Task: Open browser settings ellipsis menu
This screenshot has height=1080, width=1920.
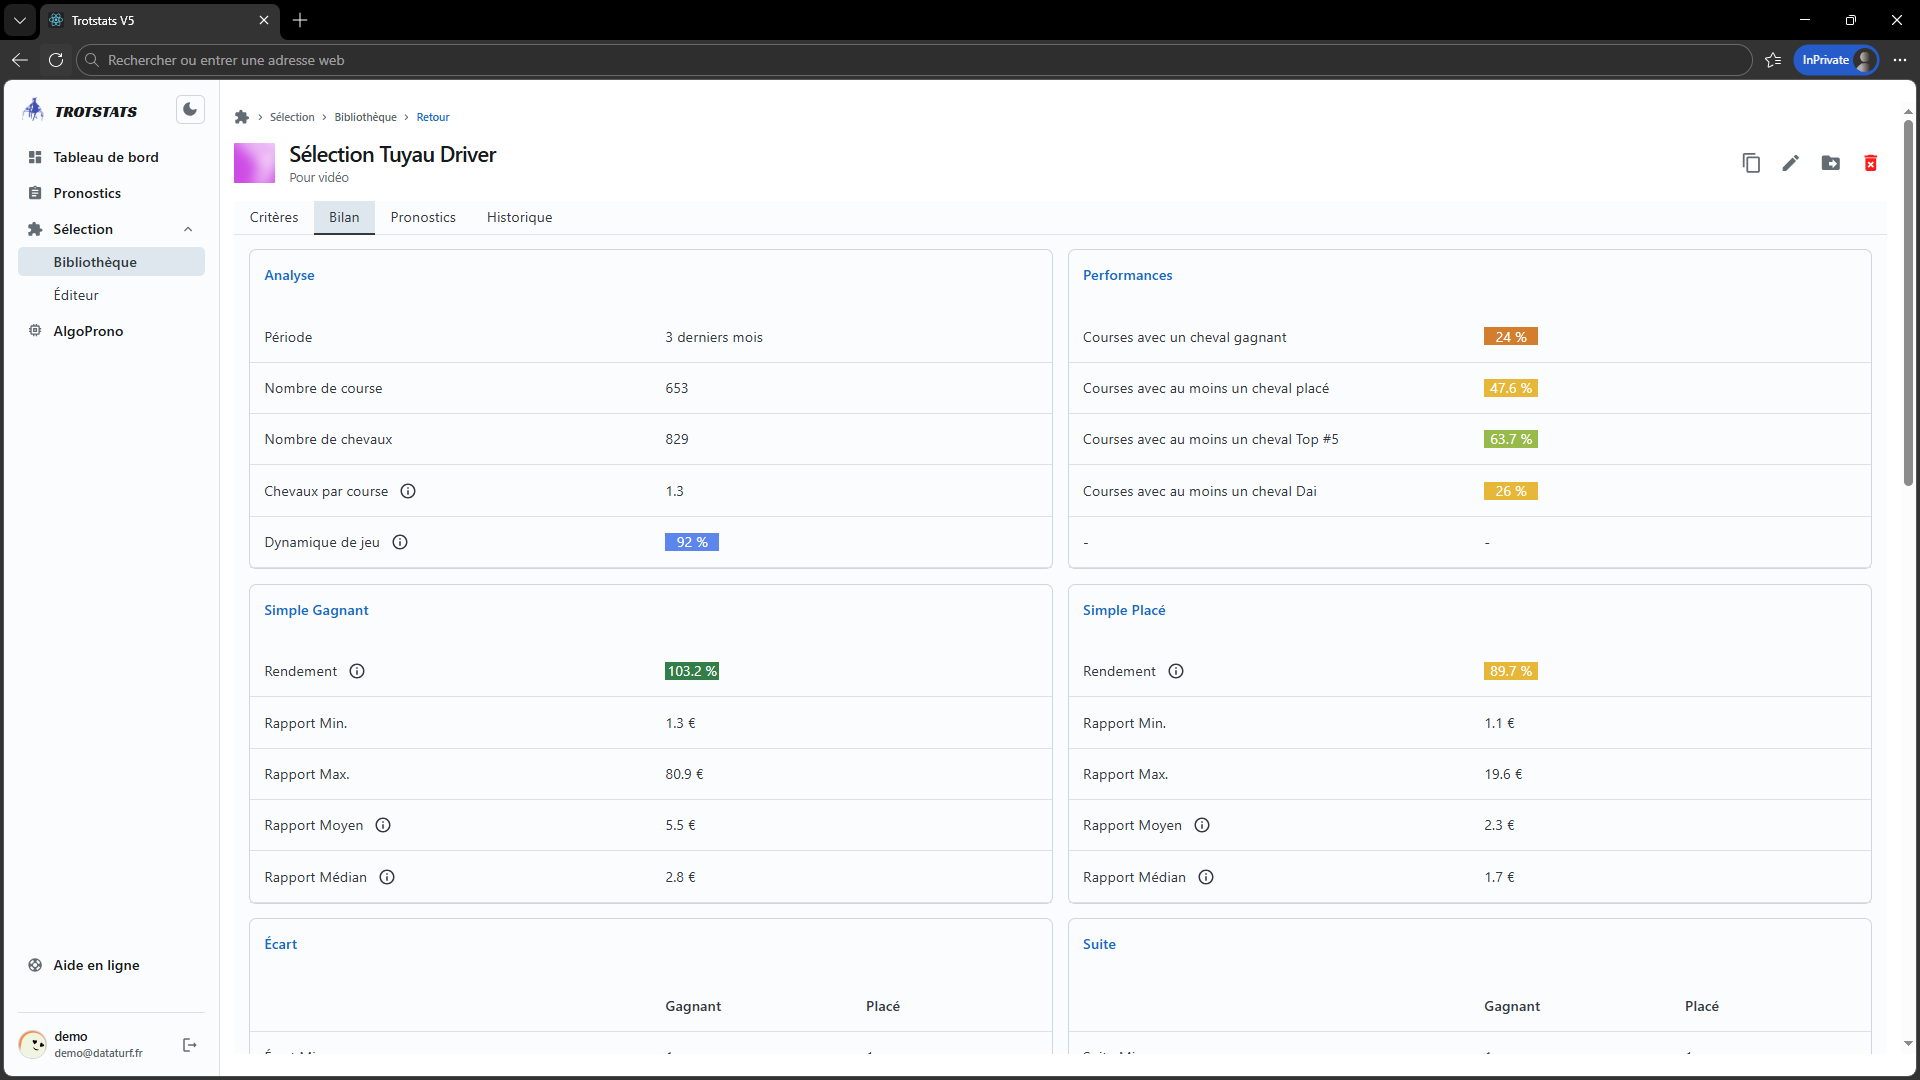Action: coord(1899,60)
